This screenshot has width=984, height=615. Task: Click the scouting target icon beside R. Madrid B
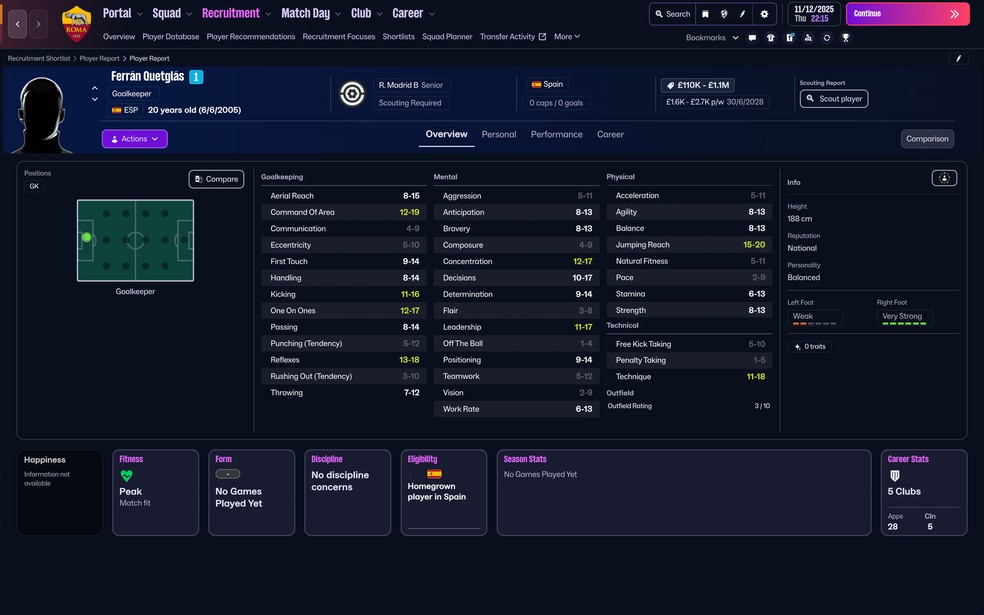pos(352,93)
